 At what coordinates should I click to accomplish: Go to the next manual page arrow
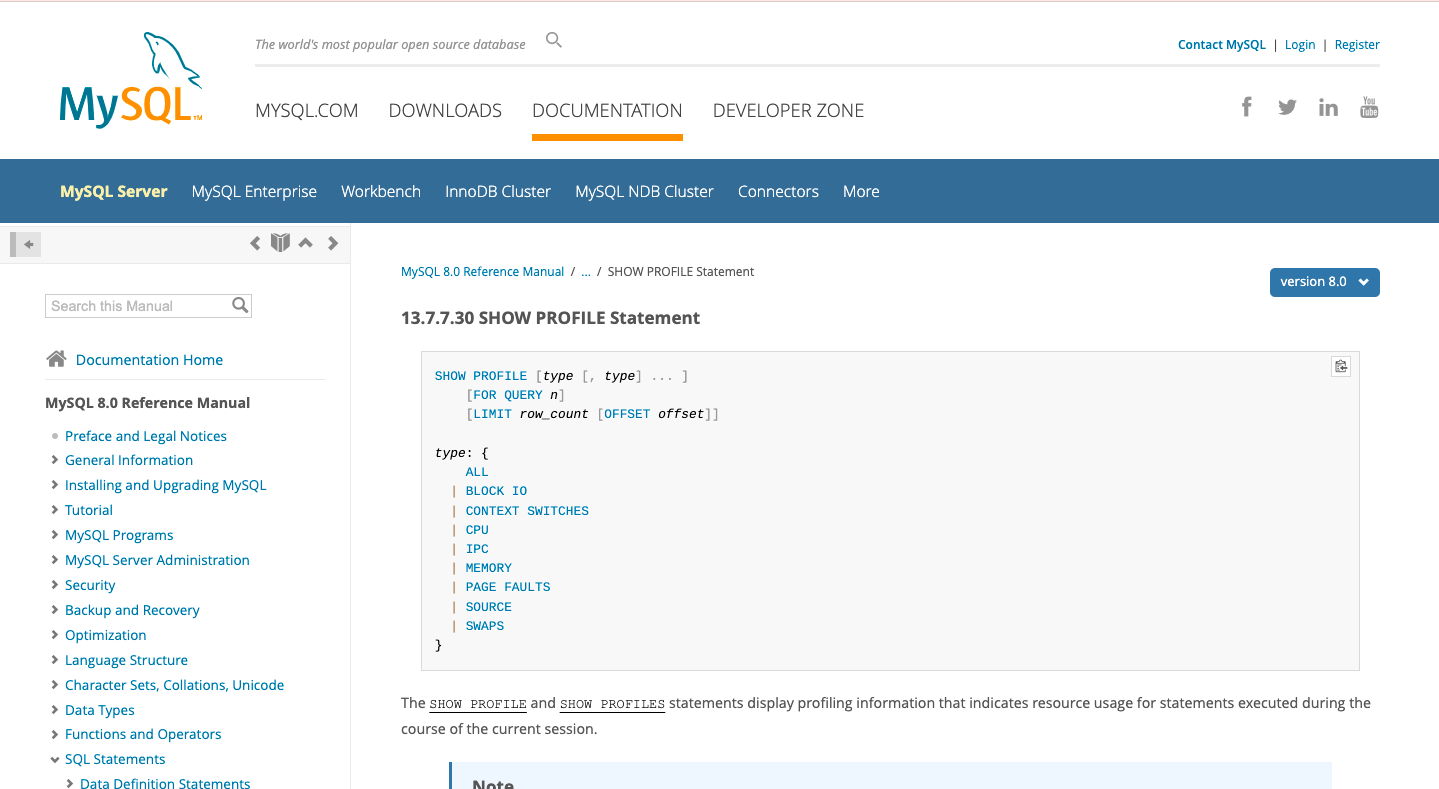tap(333, 243)
